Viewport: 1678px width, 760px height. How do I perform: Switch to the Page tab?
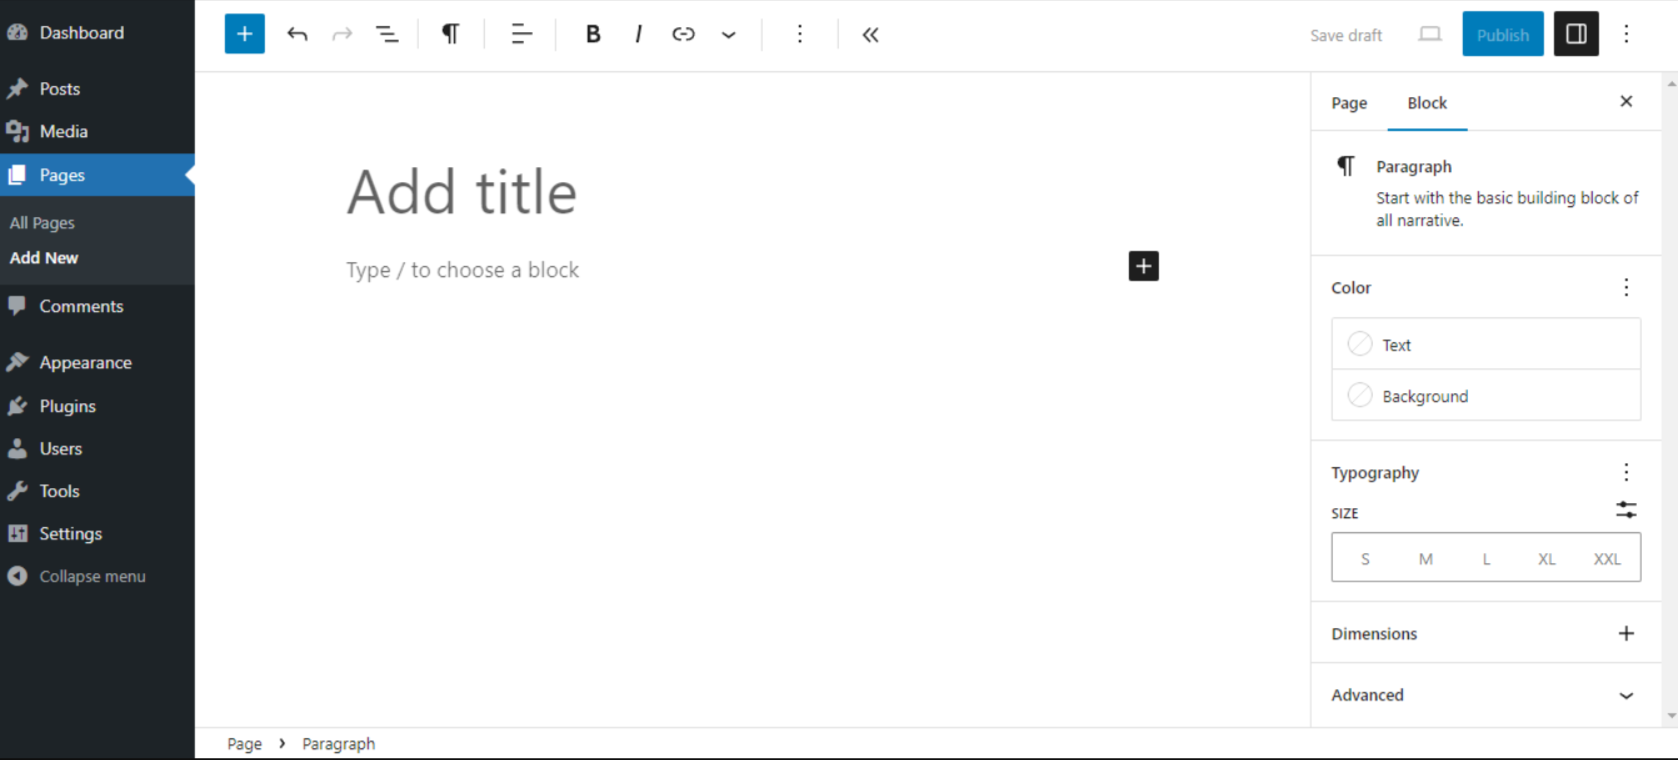tap(1349, 103)
